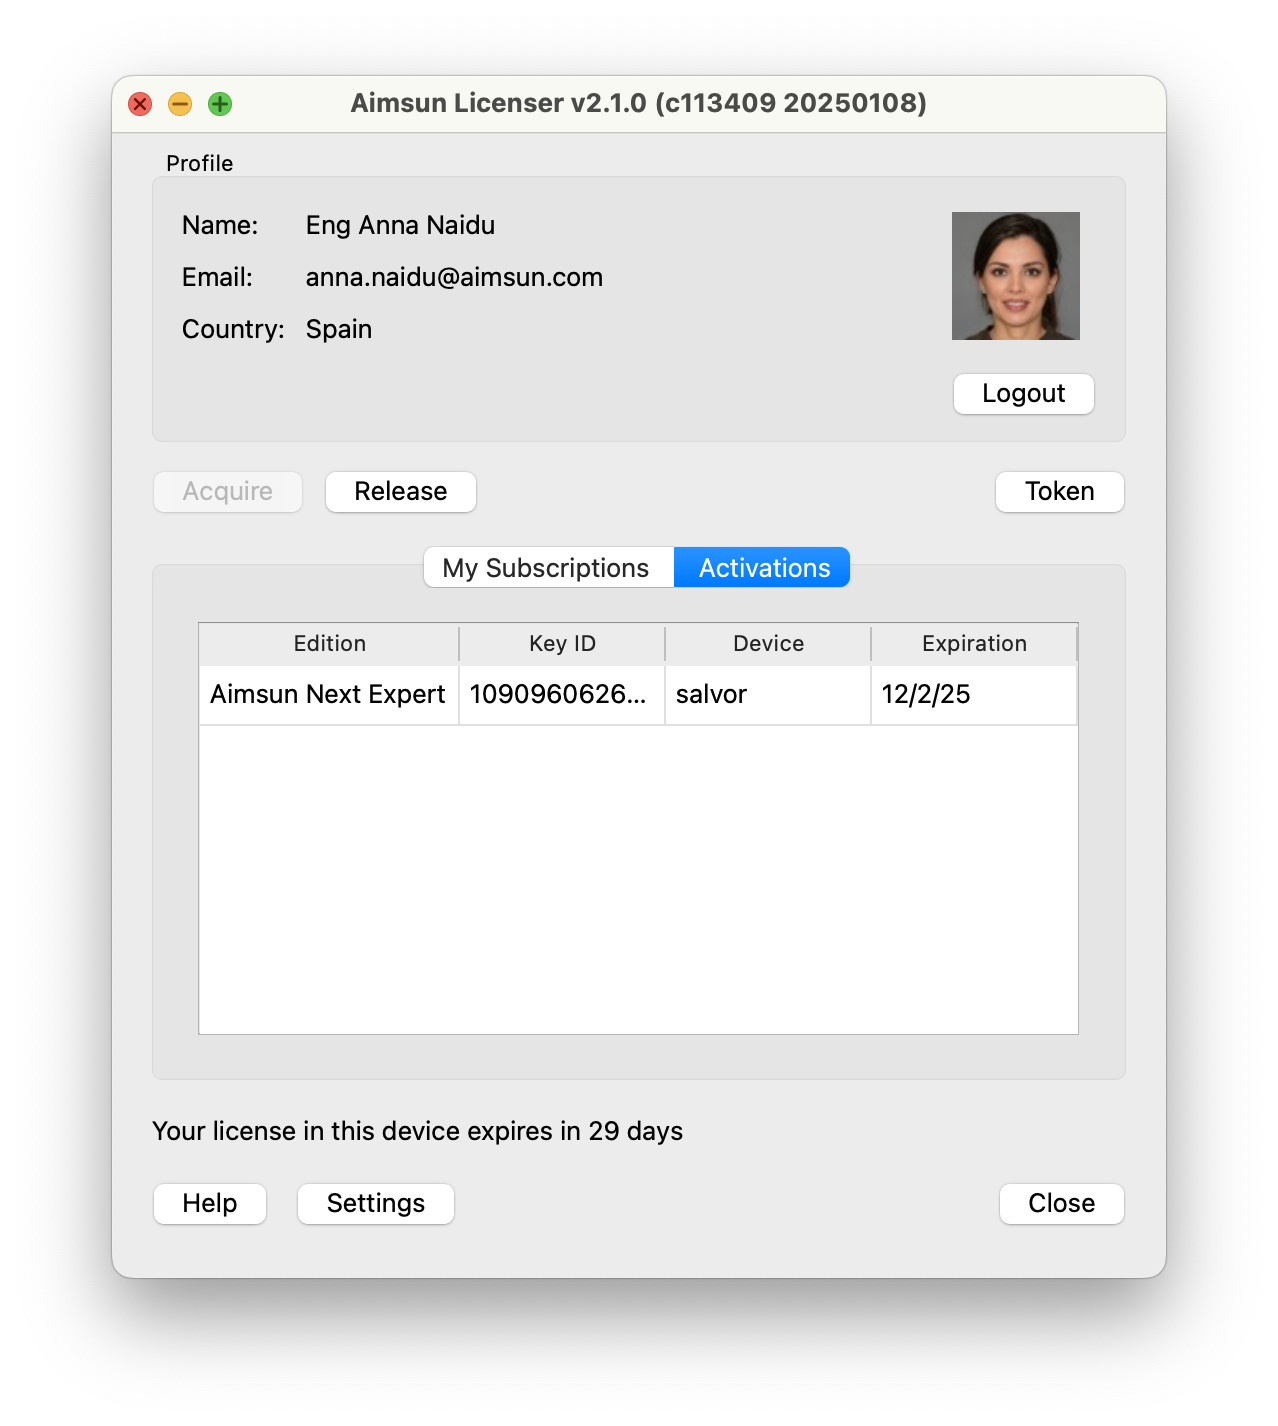Select the Activations tab
The image size is (1278, 1426).
[x=762, y=567]
